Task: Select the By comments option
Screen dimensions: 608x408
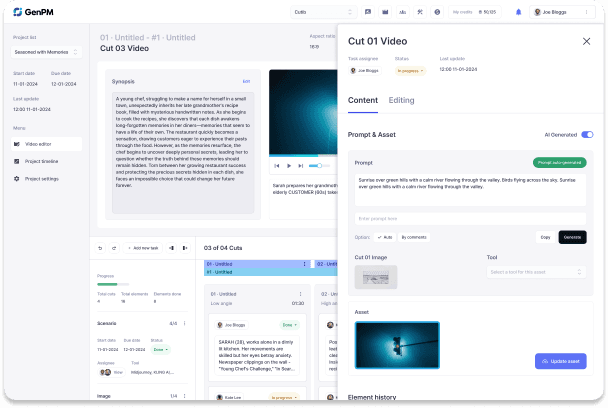Action: tap(413, 237)
